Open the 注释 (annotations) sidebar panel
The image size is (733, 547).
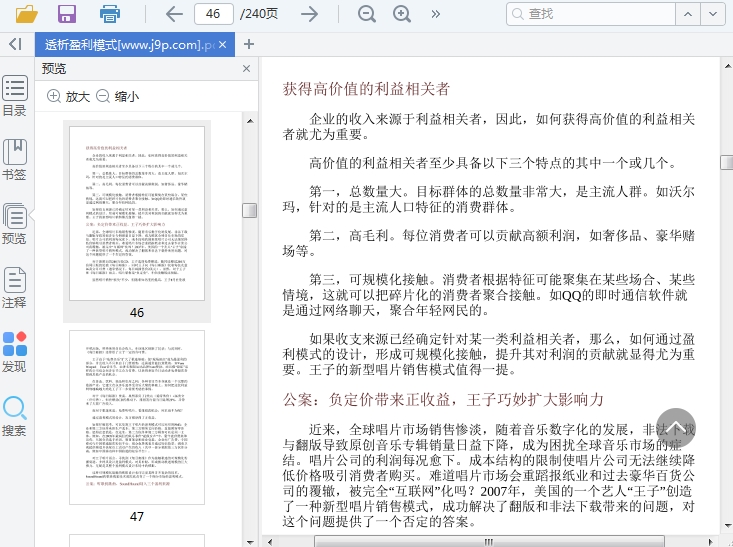tap(15, 289)
